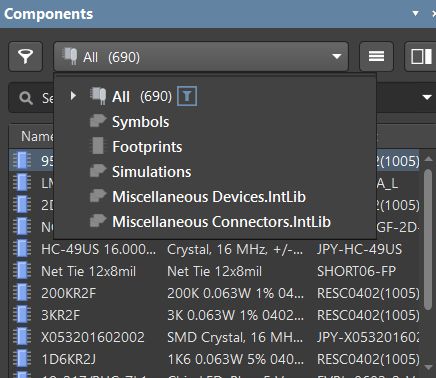The height and width of the screenshot is (378, 436).
Task: Select Miscellaneous Devices.IntLib library
Action: pyautogui.click(x=209, y=197)
